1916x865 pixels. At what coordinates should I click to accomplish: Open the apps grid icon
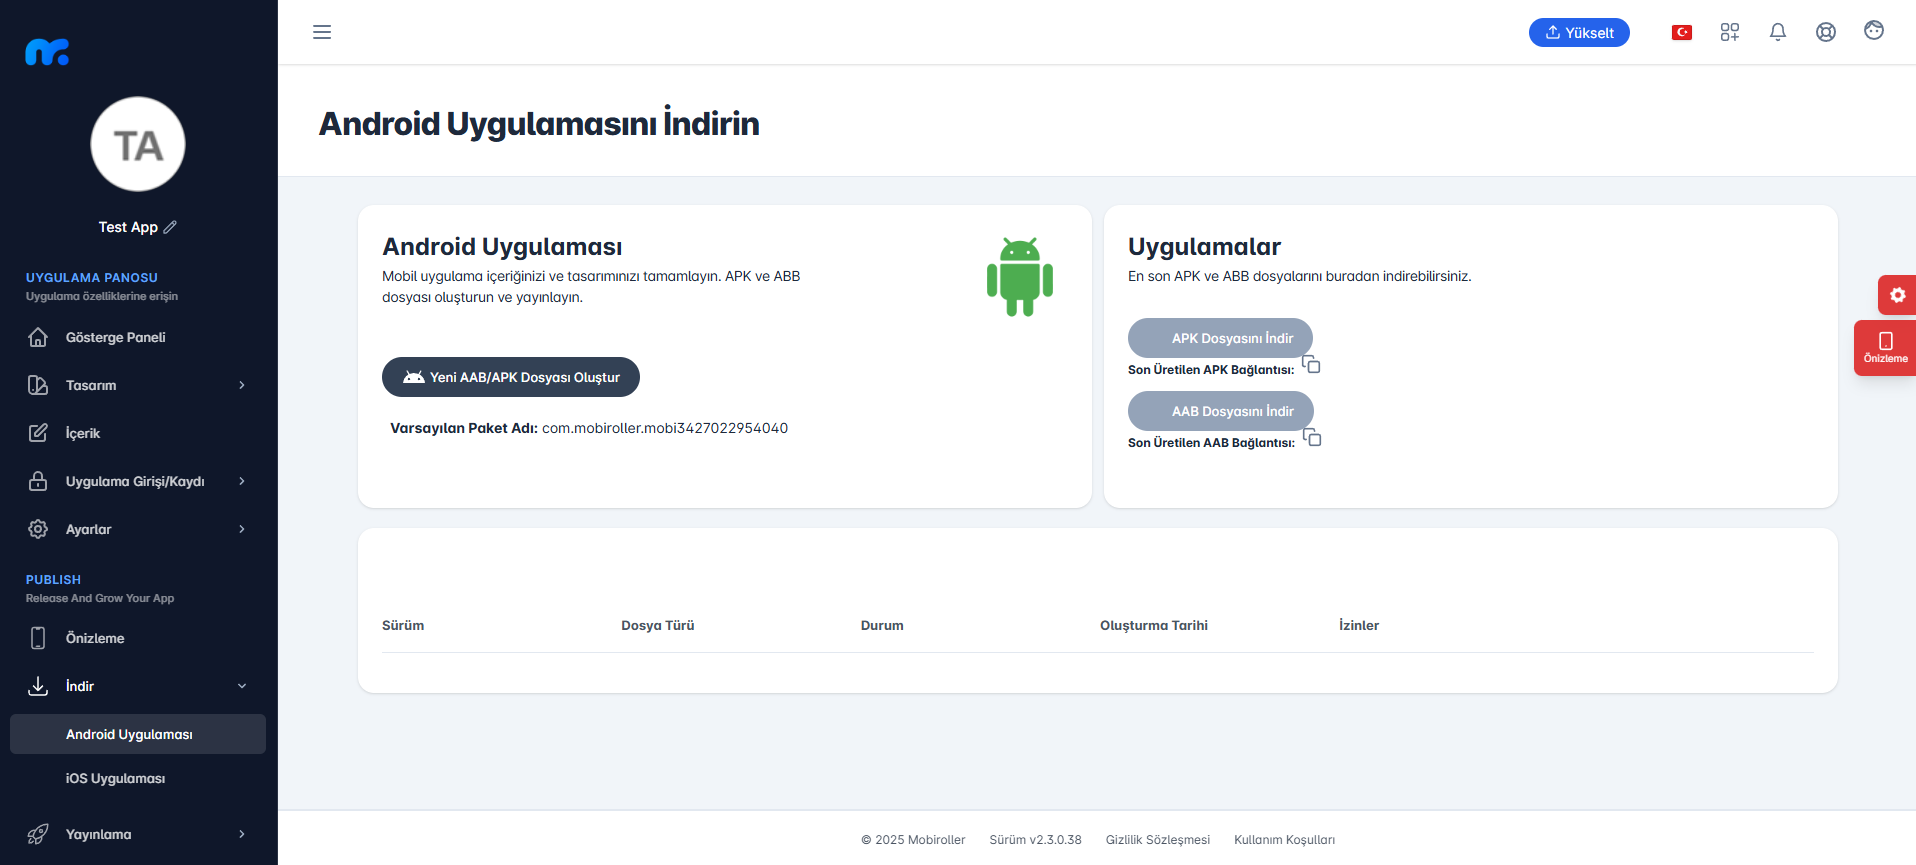tap(1730, 32)
